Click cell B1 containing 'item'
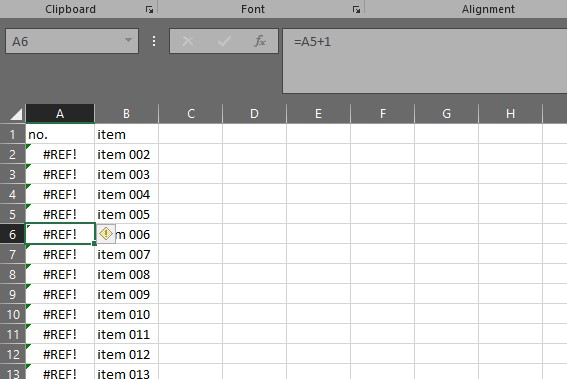 126,134
